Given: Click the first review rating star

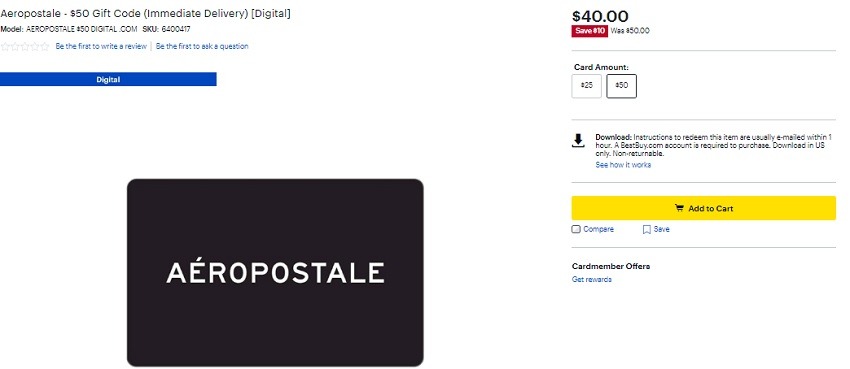Looking at the screenshot, I should 5,47.
